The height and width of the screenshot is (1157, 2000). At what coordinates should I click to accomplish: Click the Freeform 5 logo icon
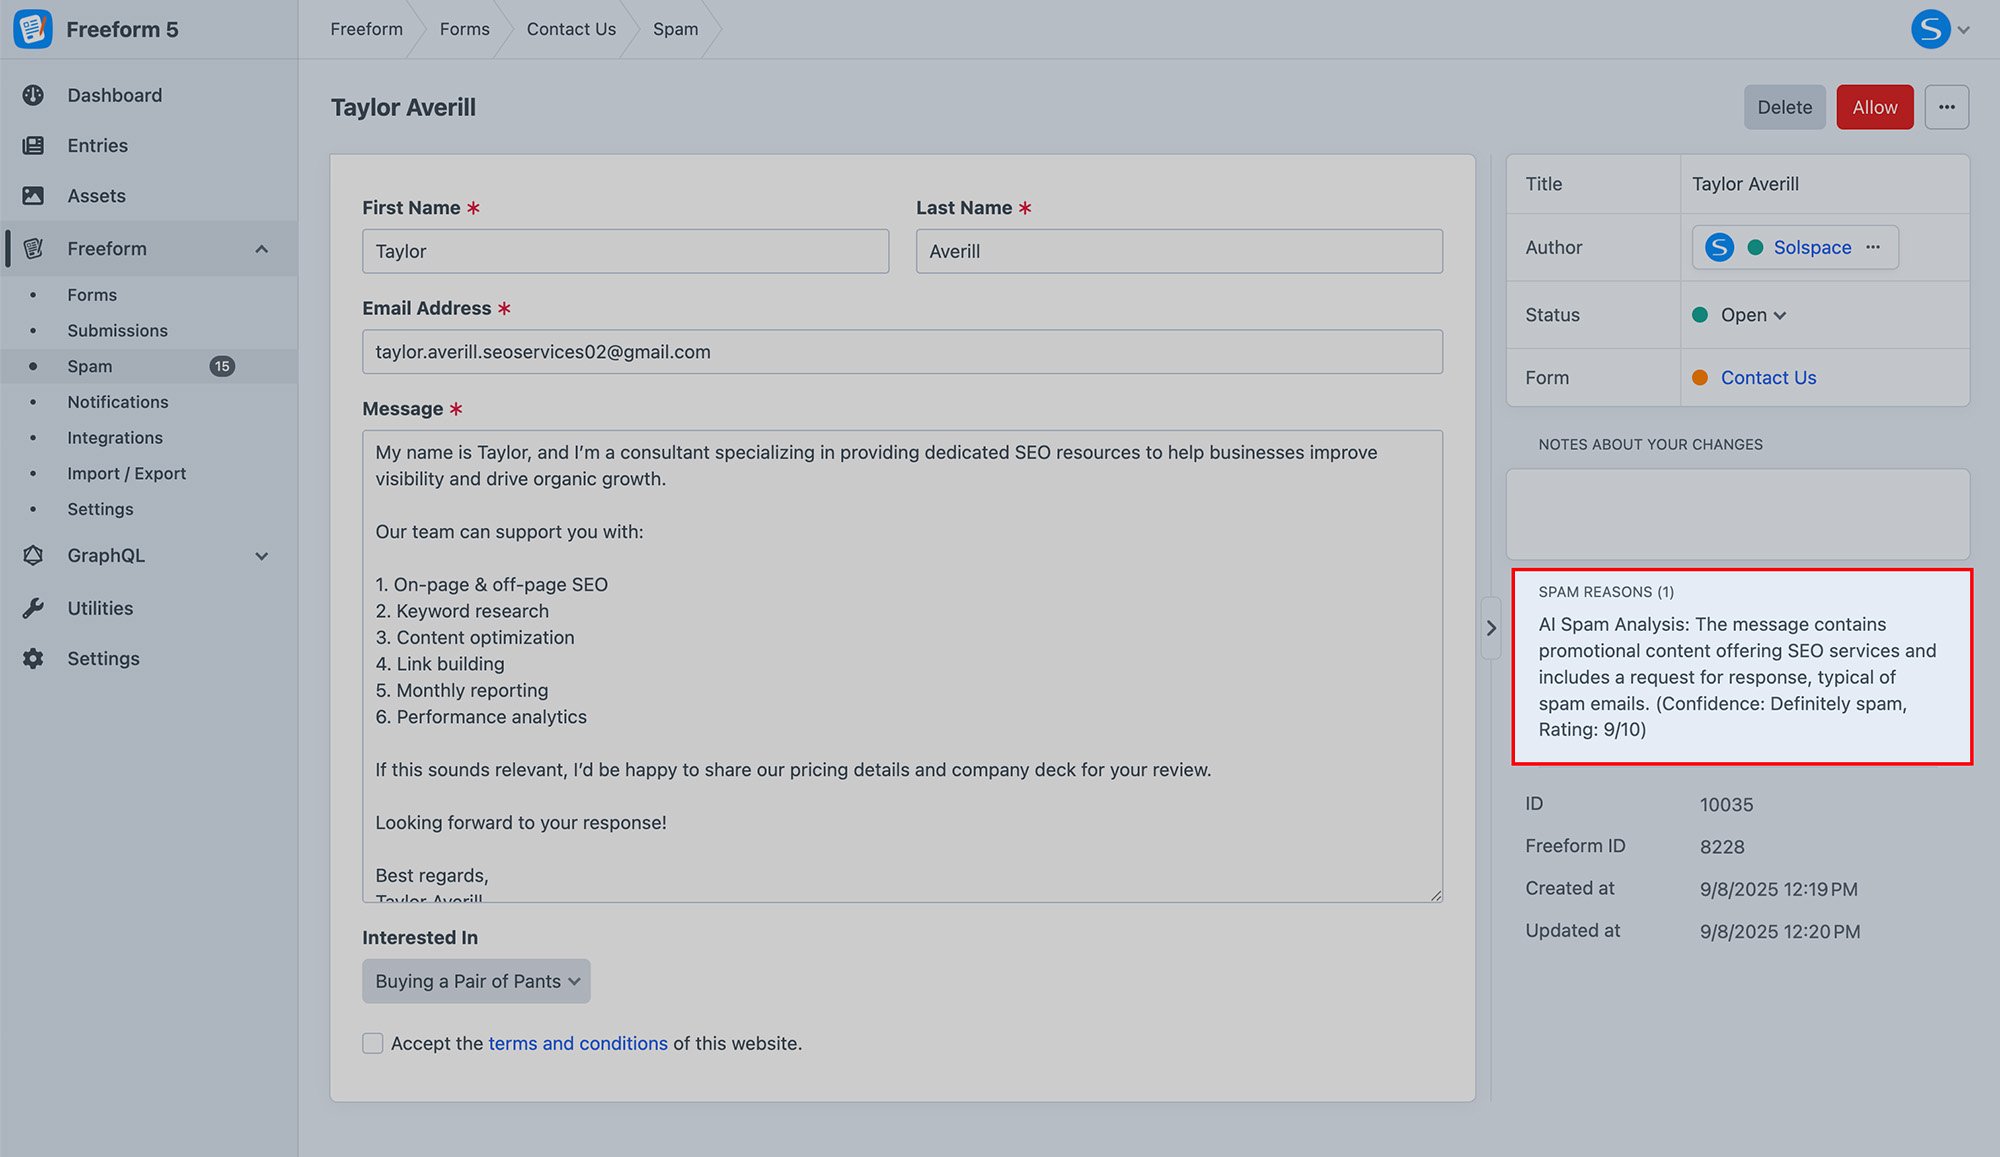coord(33,29)
